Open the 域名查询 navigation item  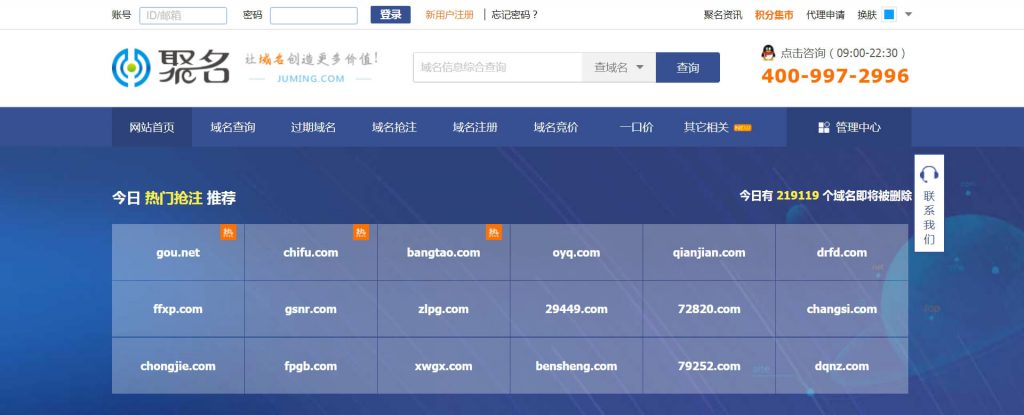coord(232,127)
